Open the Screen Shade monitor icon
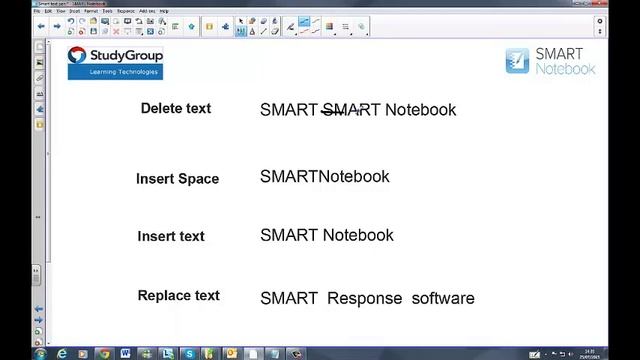The width and height of the screenshot is (640, 360). coord(128,21)
